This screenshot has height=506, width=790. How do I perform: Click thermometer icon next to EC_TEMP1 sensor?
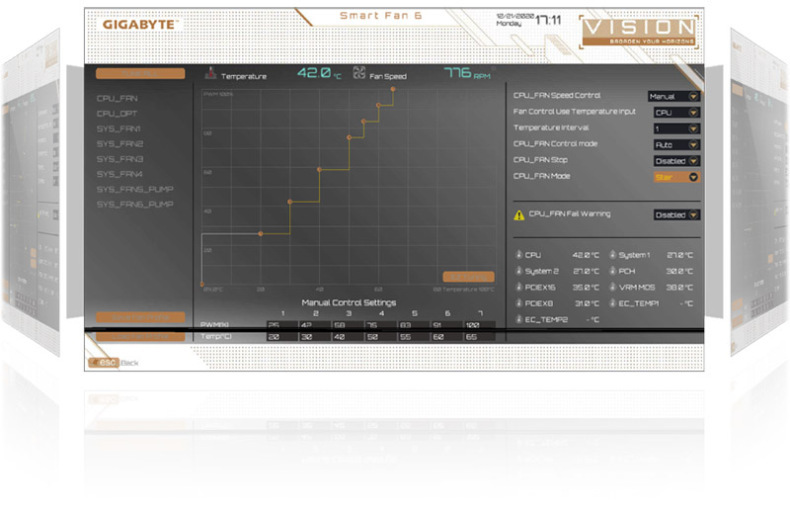point(613,303)
